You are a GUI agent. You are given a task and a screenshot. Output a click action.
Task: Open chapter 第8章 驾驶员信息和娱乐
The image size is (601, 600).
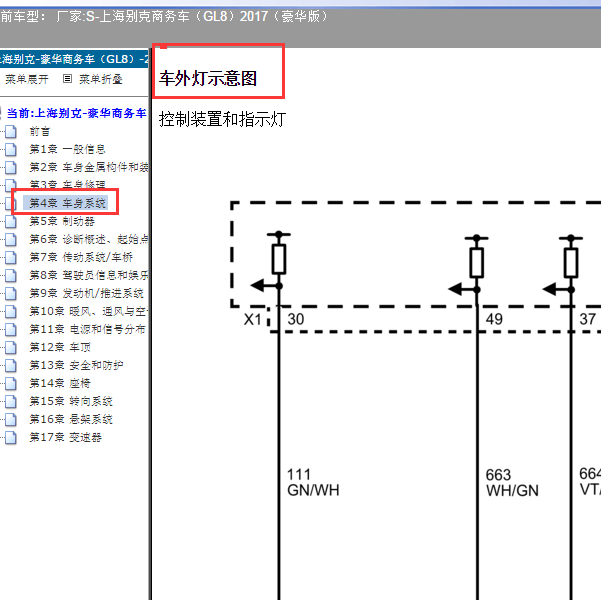89,275
